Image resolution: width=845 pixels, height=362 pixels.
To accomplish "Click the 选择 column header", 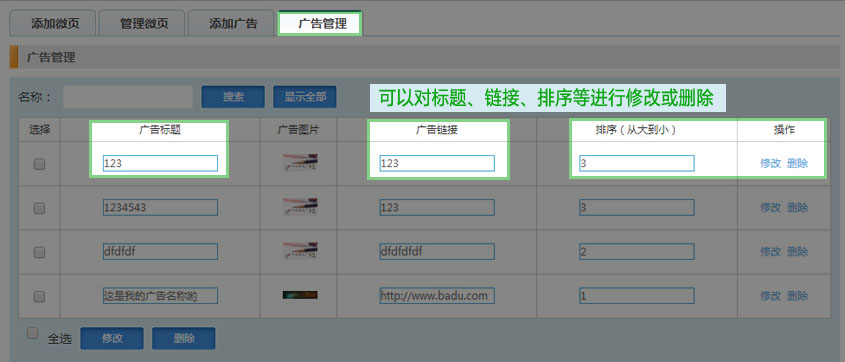I will [39, 130].
